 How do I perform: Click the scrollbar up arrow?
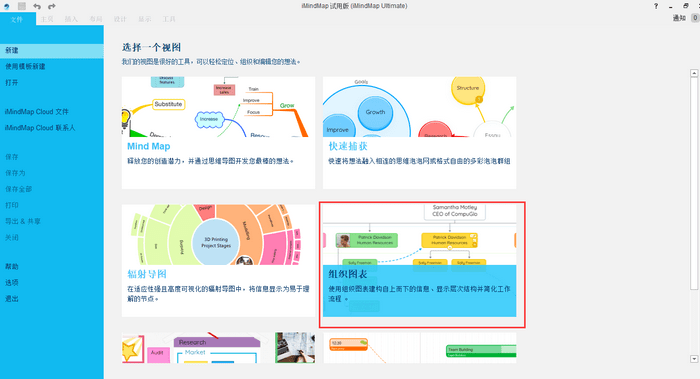pyautogui.click(x=694, y=73)
